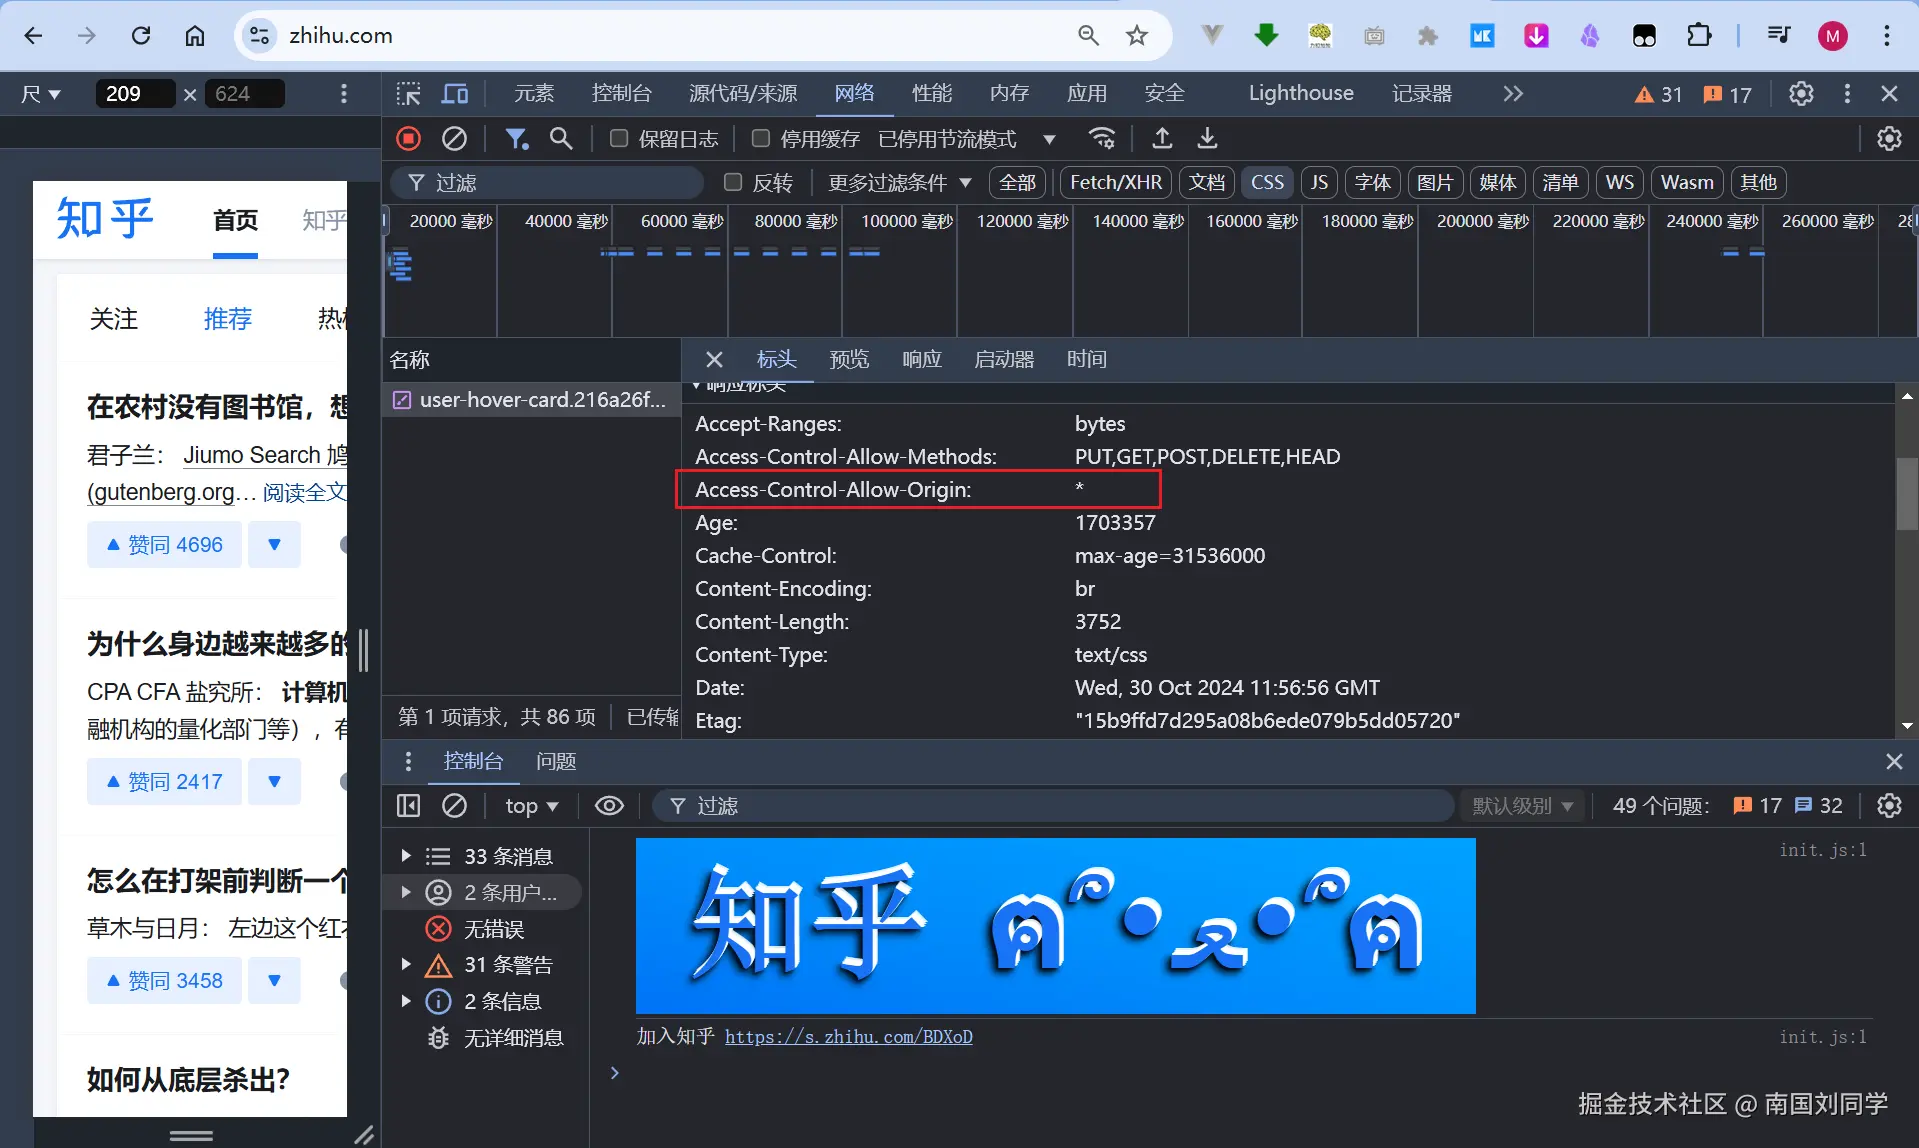The width and height of the screenshot is (1919, 1148).
Task: Open the 默认级别 log level dropdown
Action: (x=1522, y=806)
